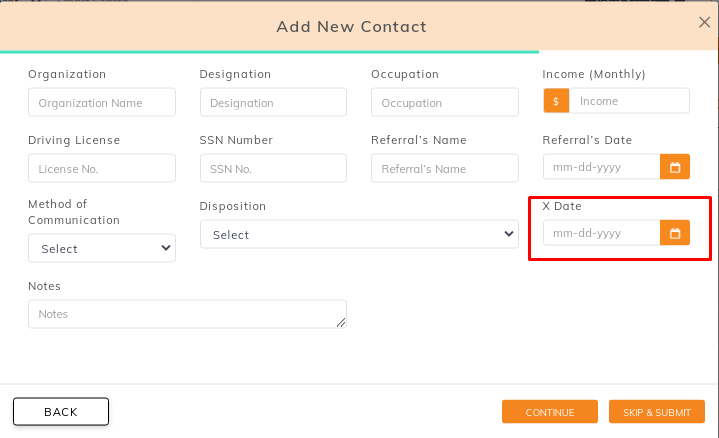Click the Disposition dropdown chevron arrow
The height and width of the screenshot is (438, 719).
509,234
